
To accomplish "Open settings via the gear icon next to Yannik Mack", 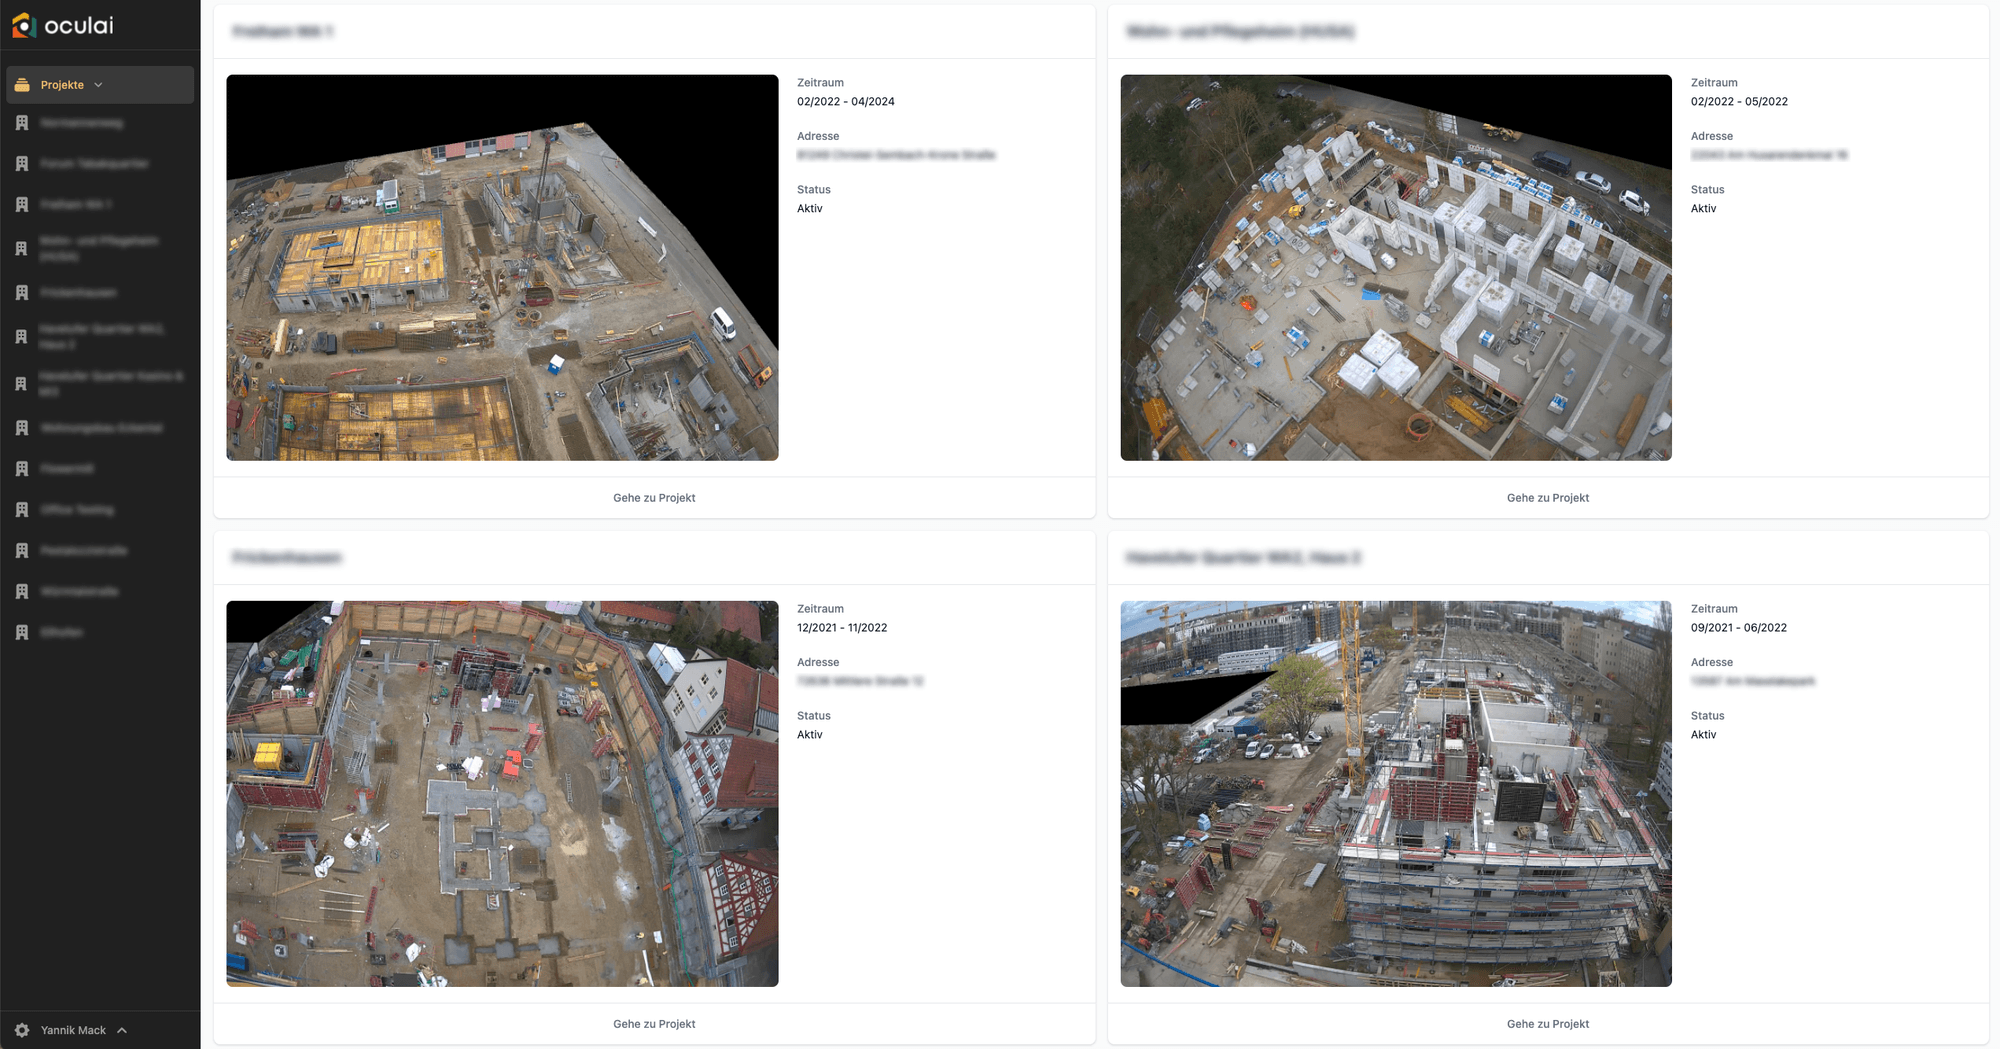I will (20, 1030).
